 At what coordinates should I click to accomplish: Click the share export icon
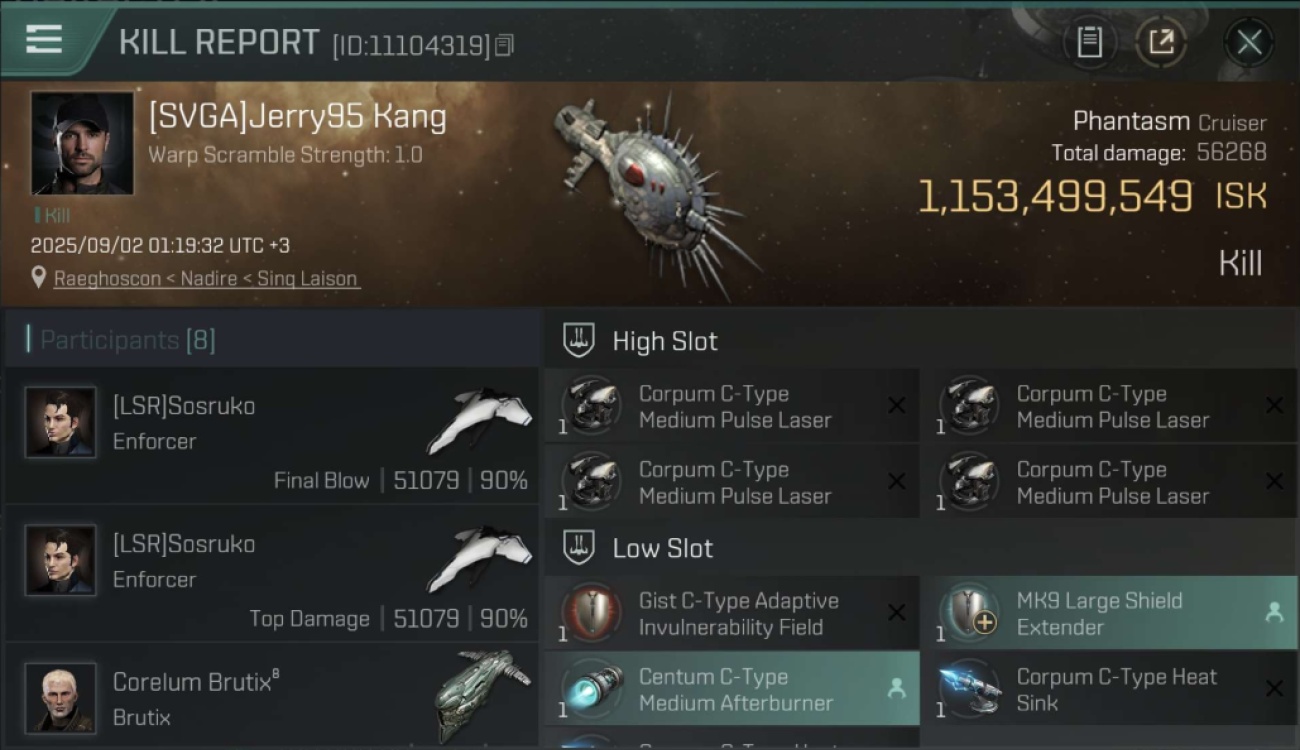[1161, 42]
